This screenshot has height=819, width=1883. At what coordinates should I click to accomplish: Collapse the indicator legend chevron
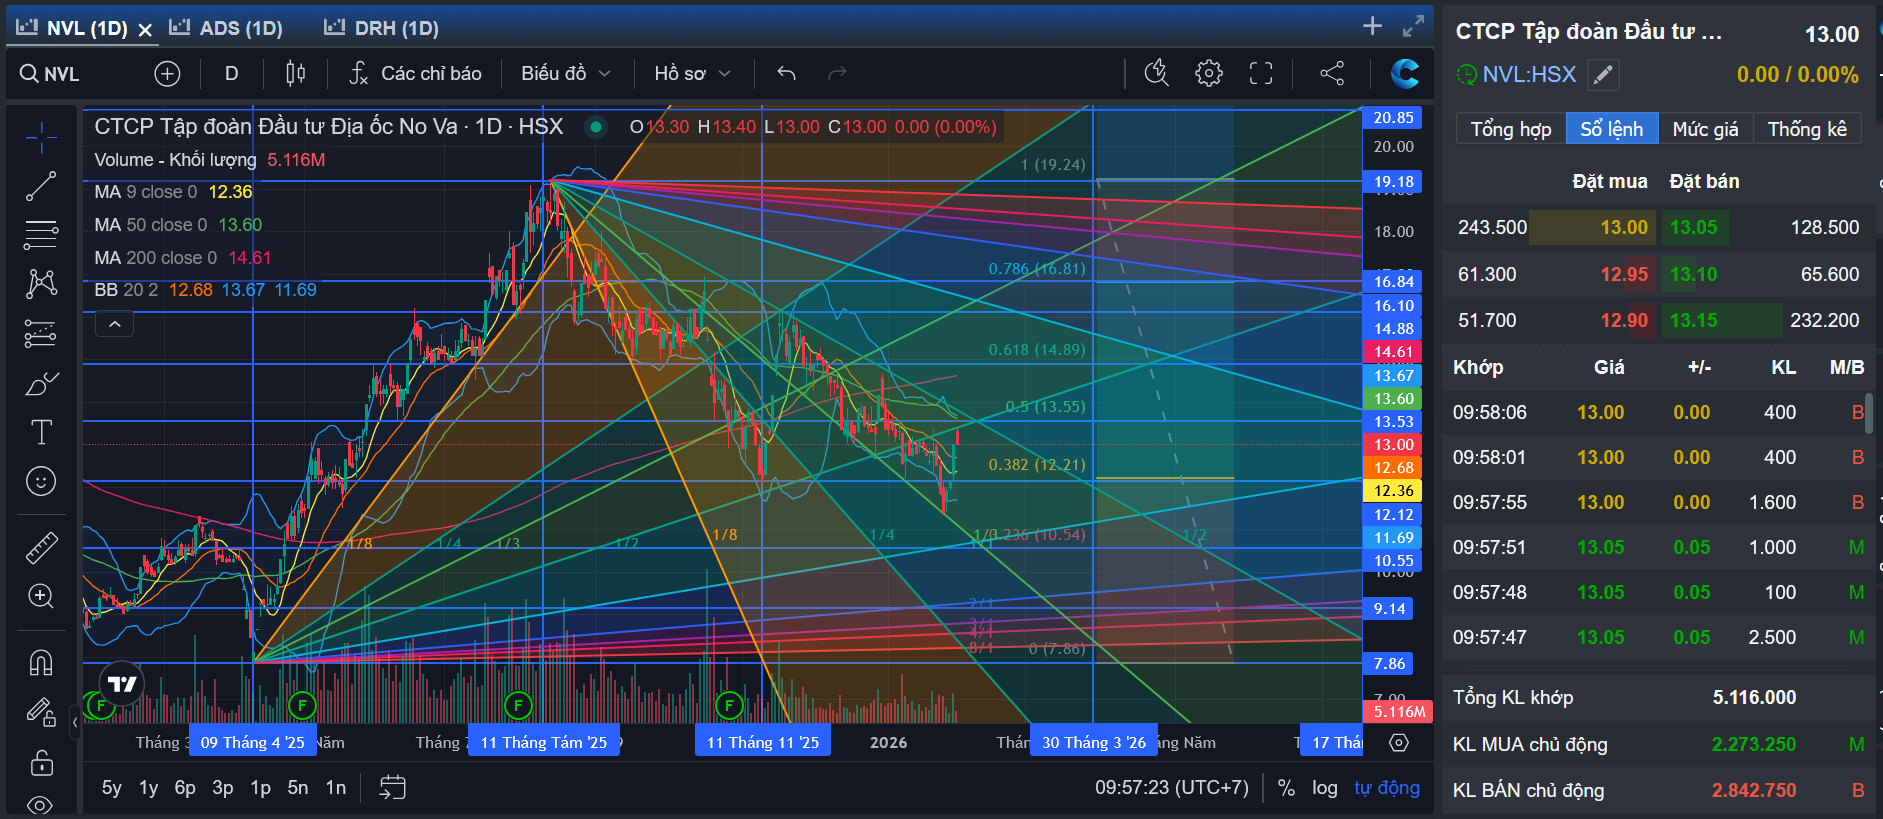tap(114, 324)
